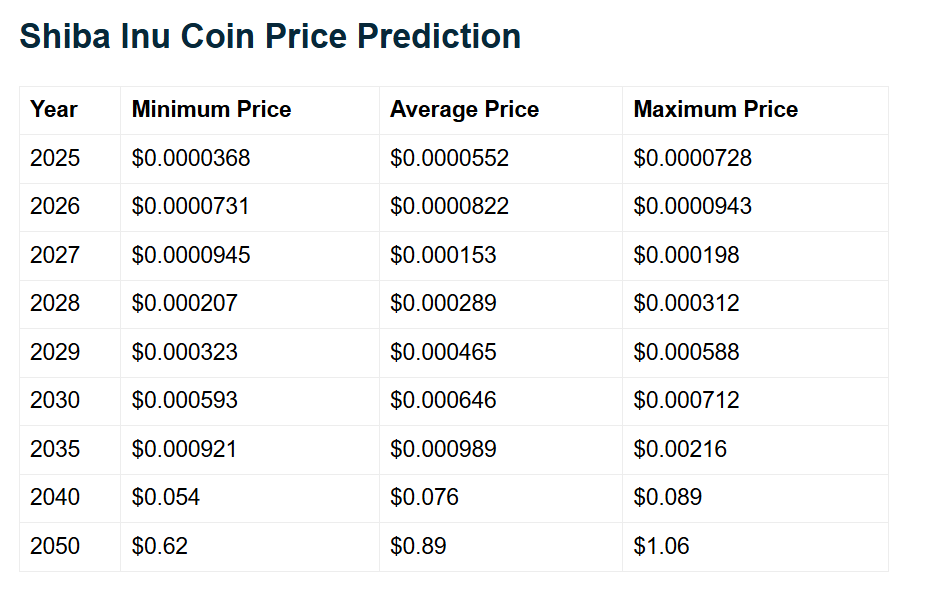Select the 2030 year cell
947x591 pixels.
tap(55, 401)
